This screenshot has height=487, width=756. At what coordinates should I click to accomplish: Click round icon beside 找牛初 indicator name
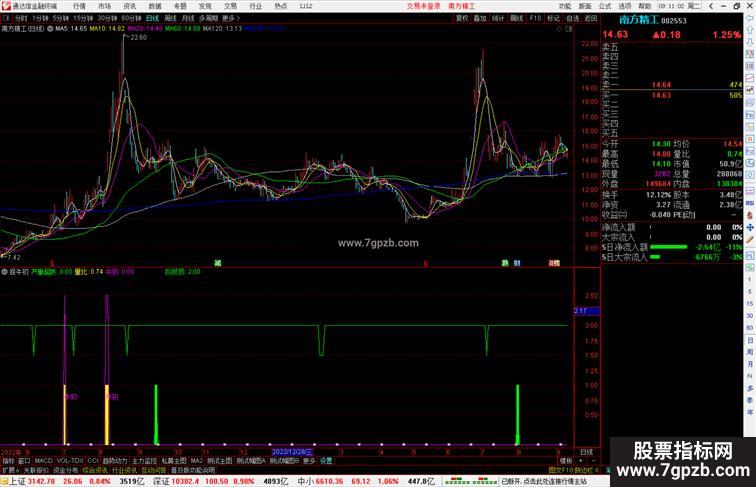pyautogui.click(x=4, y=272)
